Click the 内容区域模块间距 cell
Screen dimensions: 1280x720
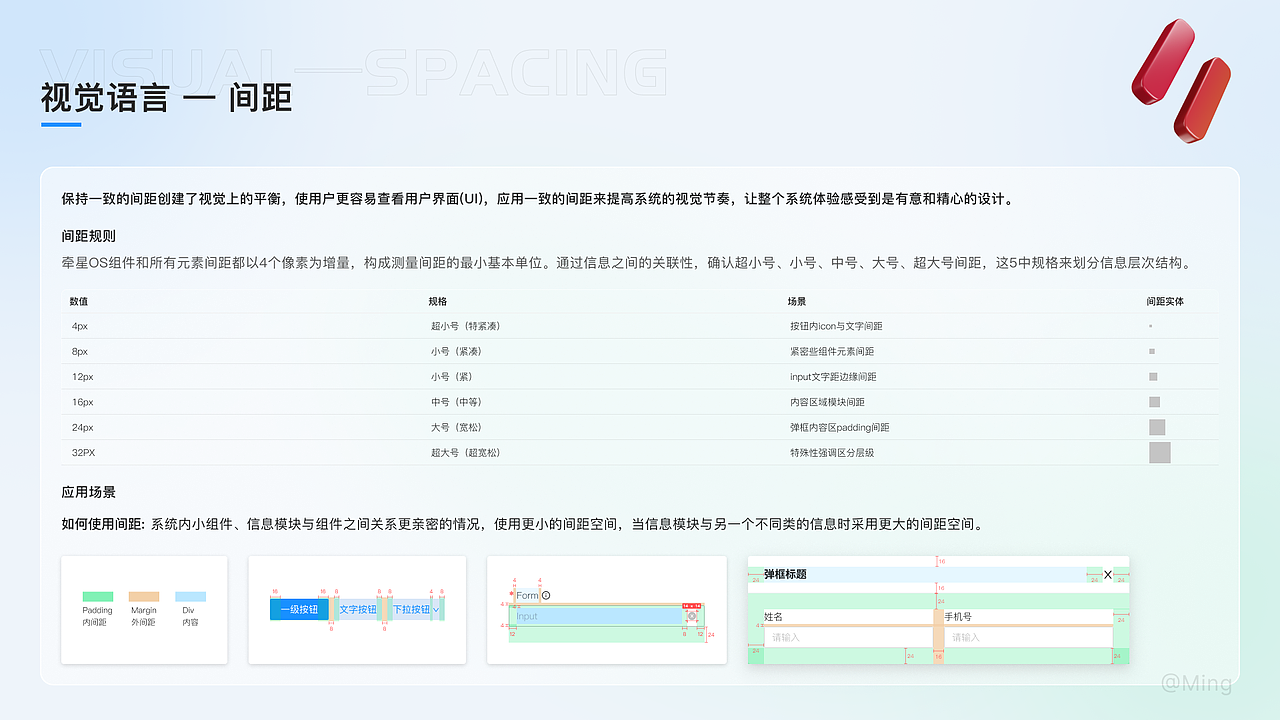[x=827, y=402]
